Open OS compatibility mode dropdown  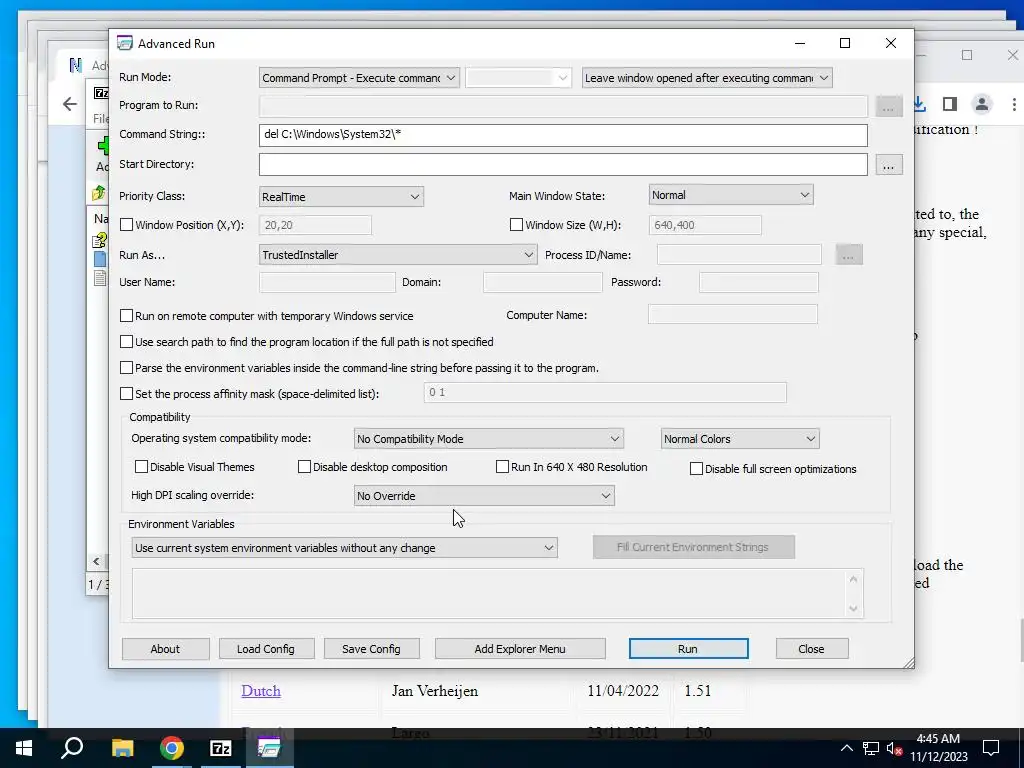488,439
